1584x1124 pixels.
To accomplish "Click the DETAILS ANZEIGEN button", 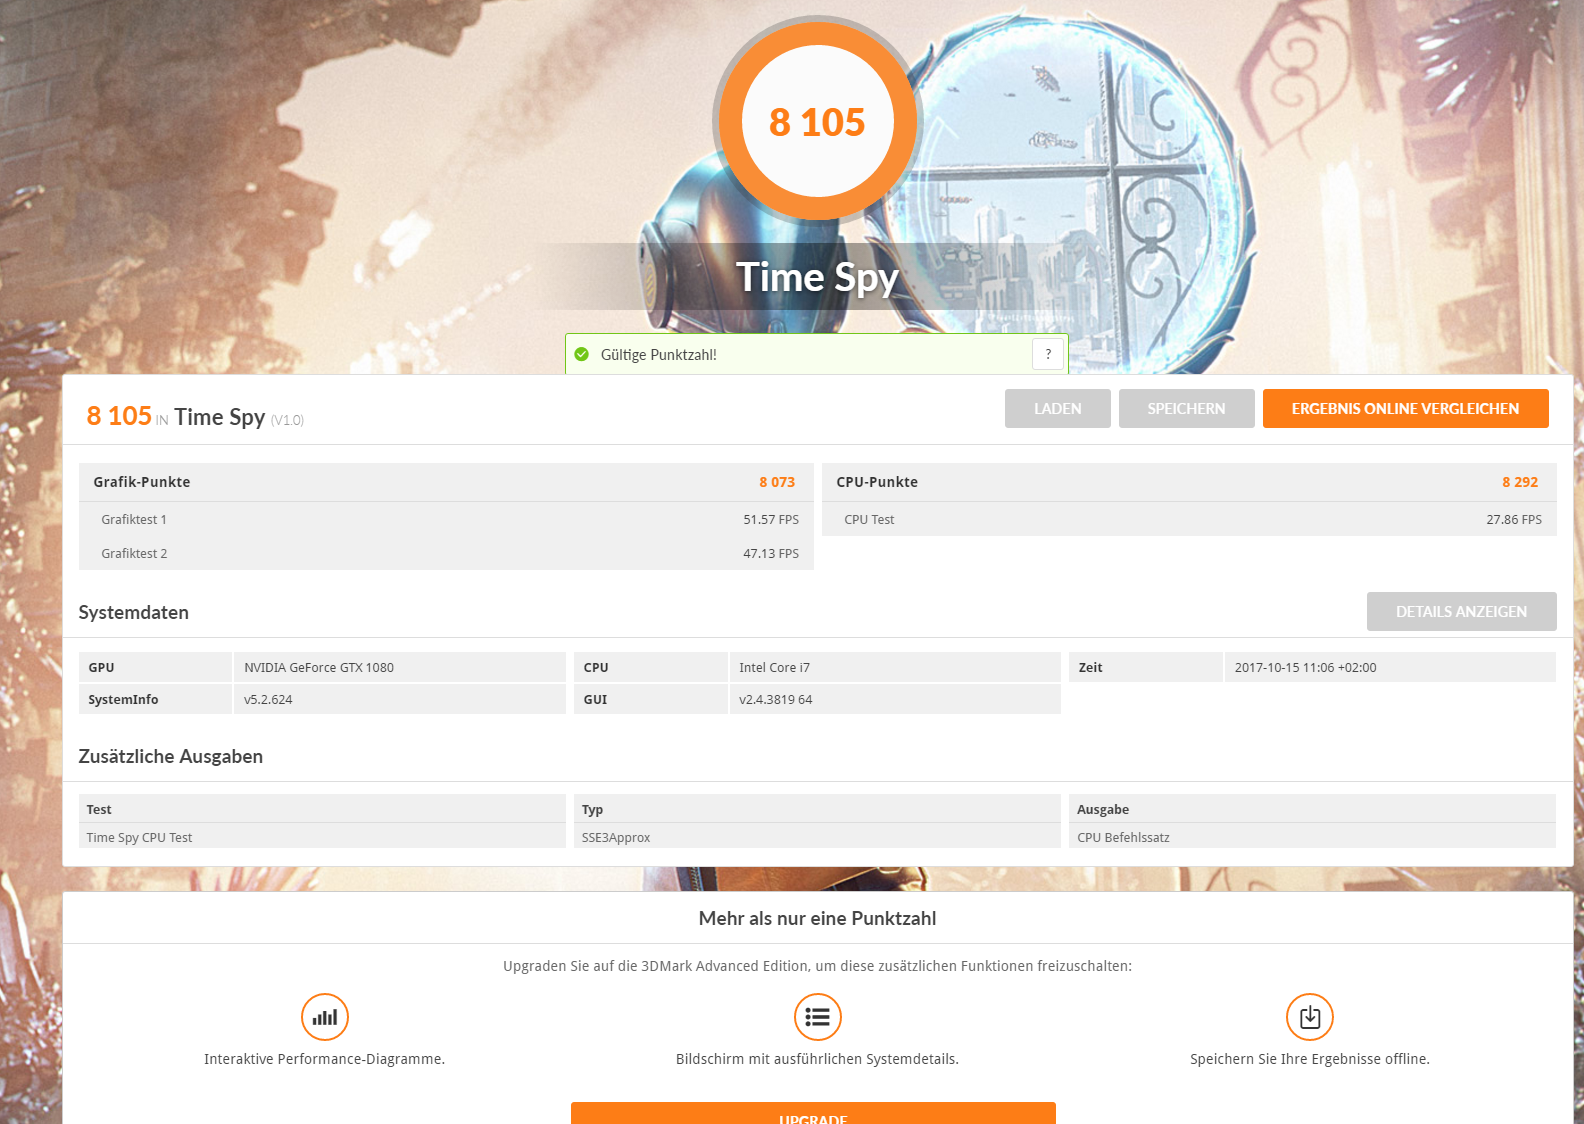I will click(x=1462, y=611).
